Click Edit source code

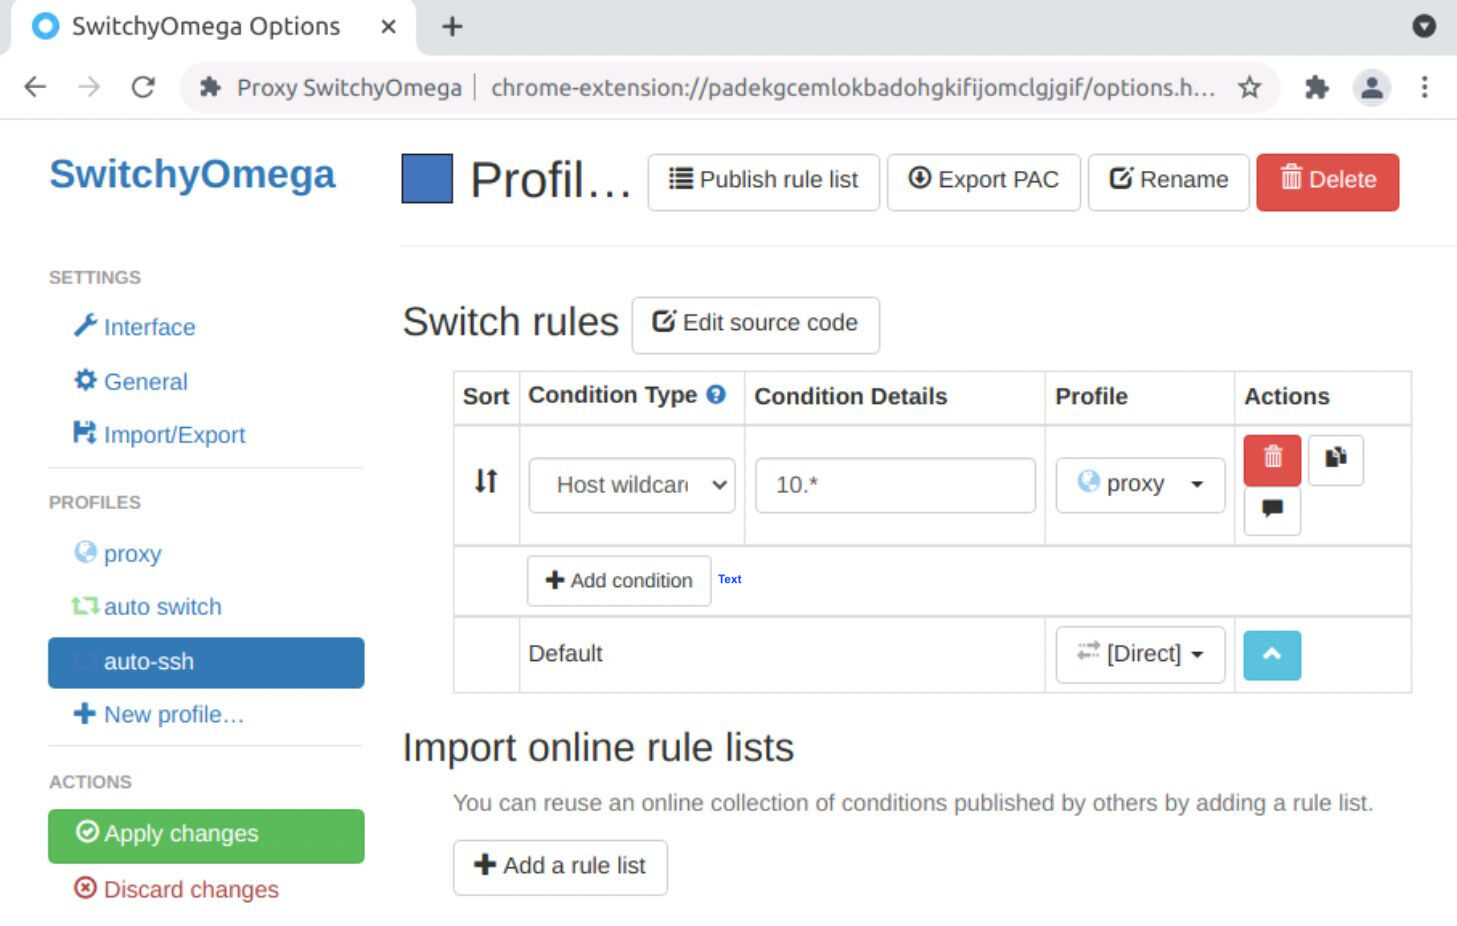point(756,324)
